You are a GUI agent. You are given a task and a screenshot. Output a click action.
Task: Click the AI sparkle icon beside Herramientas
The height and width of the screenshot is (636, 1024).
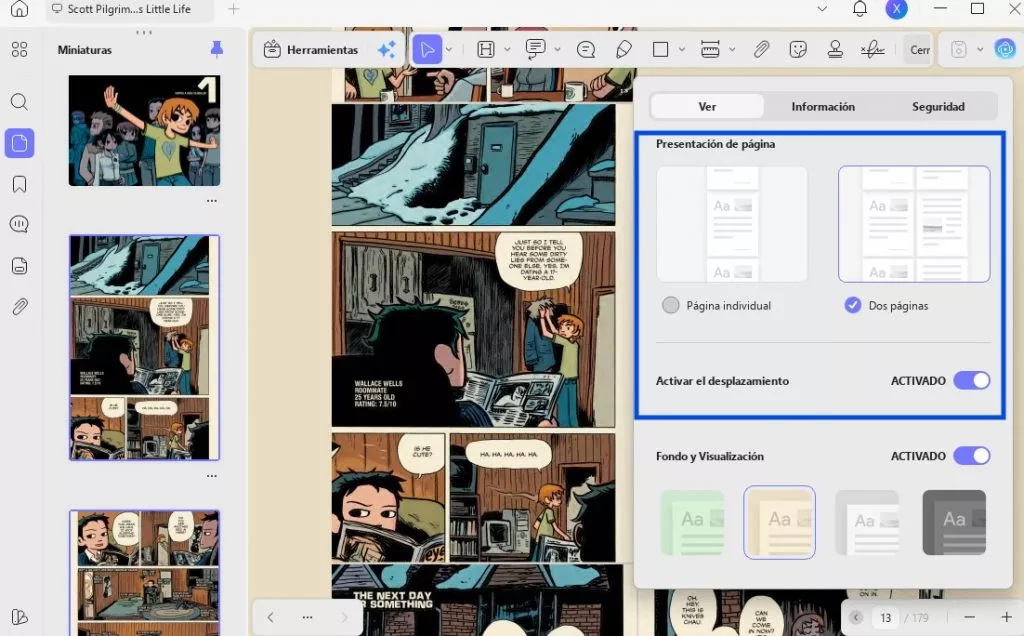(x=387, y=50)
